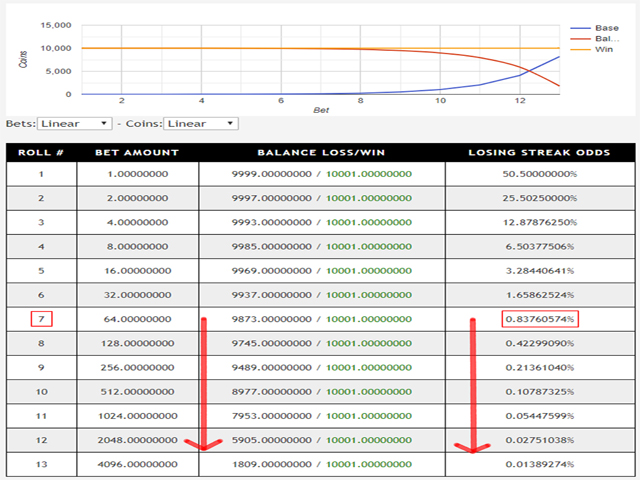Select bet amount 2.00000000 cell
The height and width of the screenshot is (480, 640).
[x=138, y=198]
